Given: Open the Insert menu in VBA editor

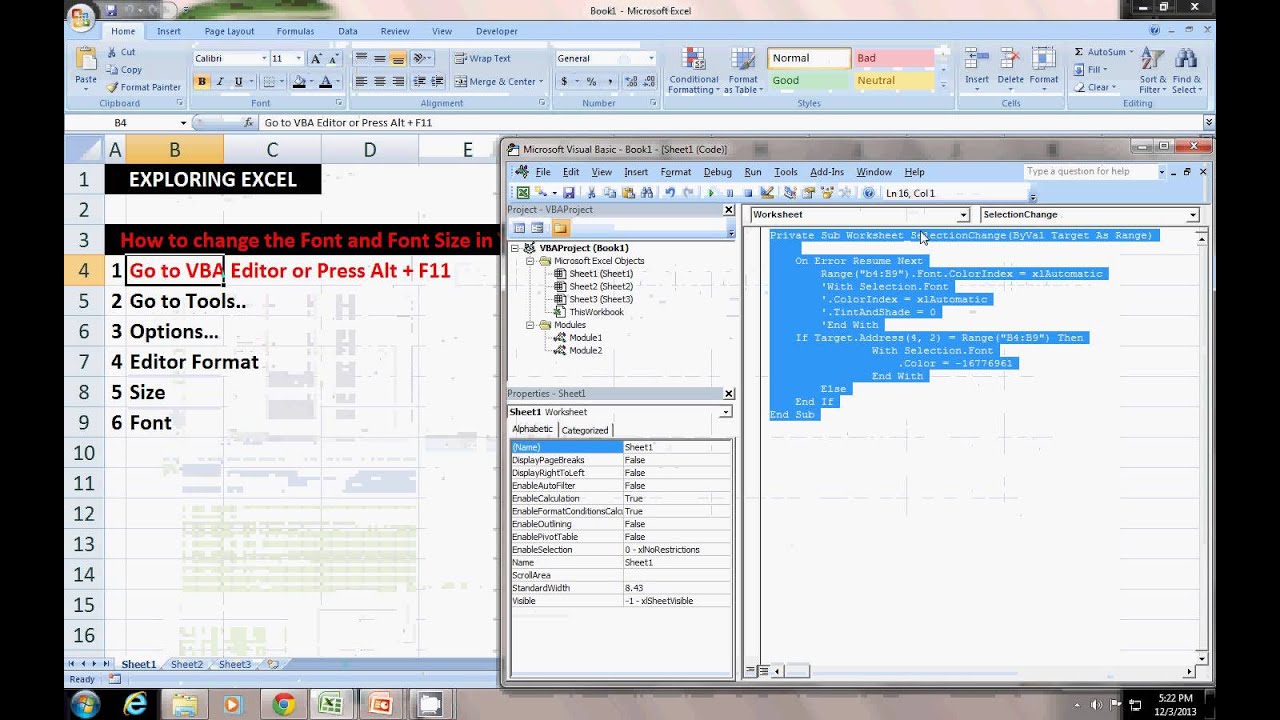Looking at the screenshot, I should click(x=636, y=172).
